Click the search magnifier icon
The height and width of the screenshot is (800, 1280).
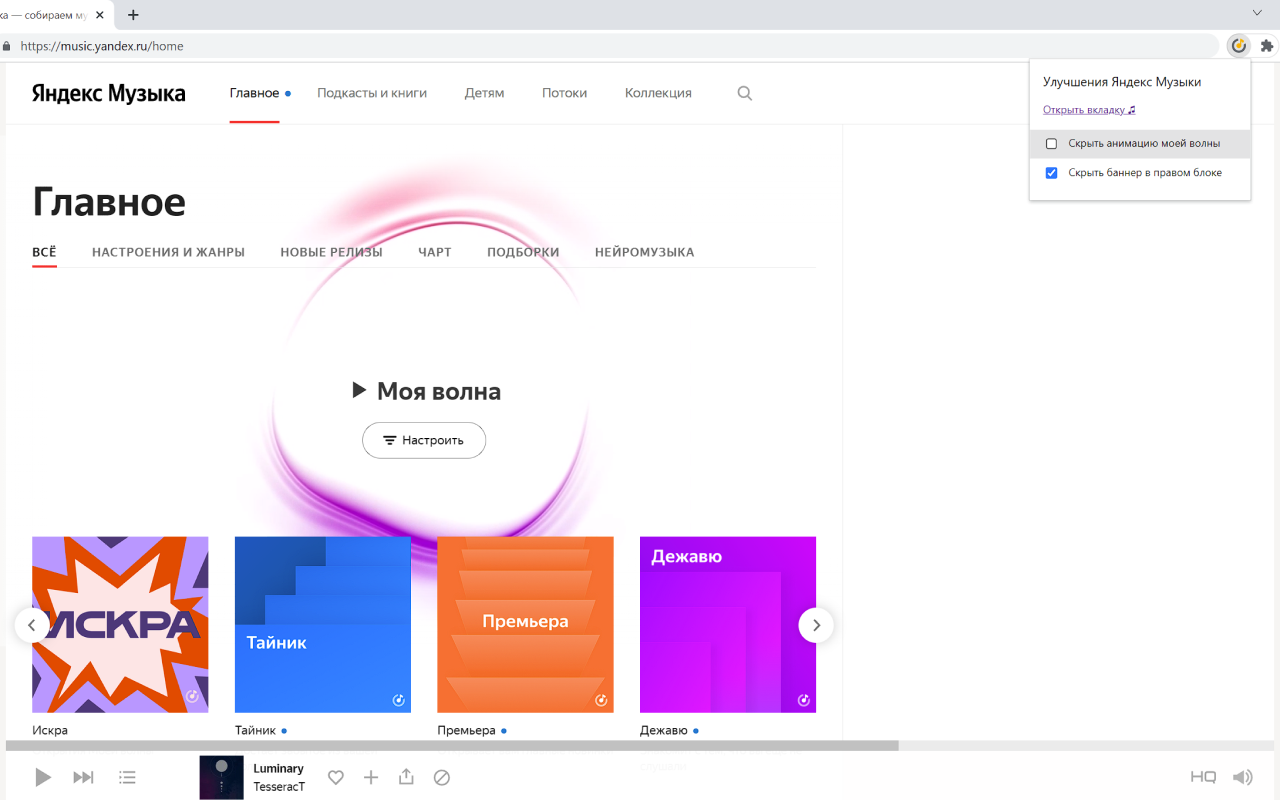(744, 93)
